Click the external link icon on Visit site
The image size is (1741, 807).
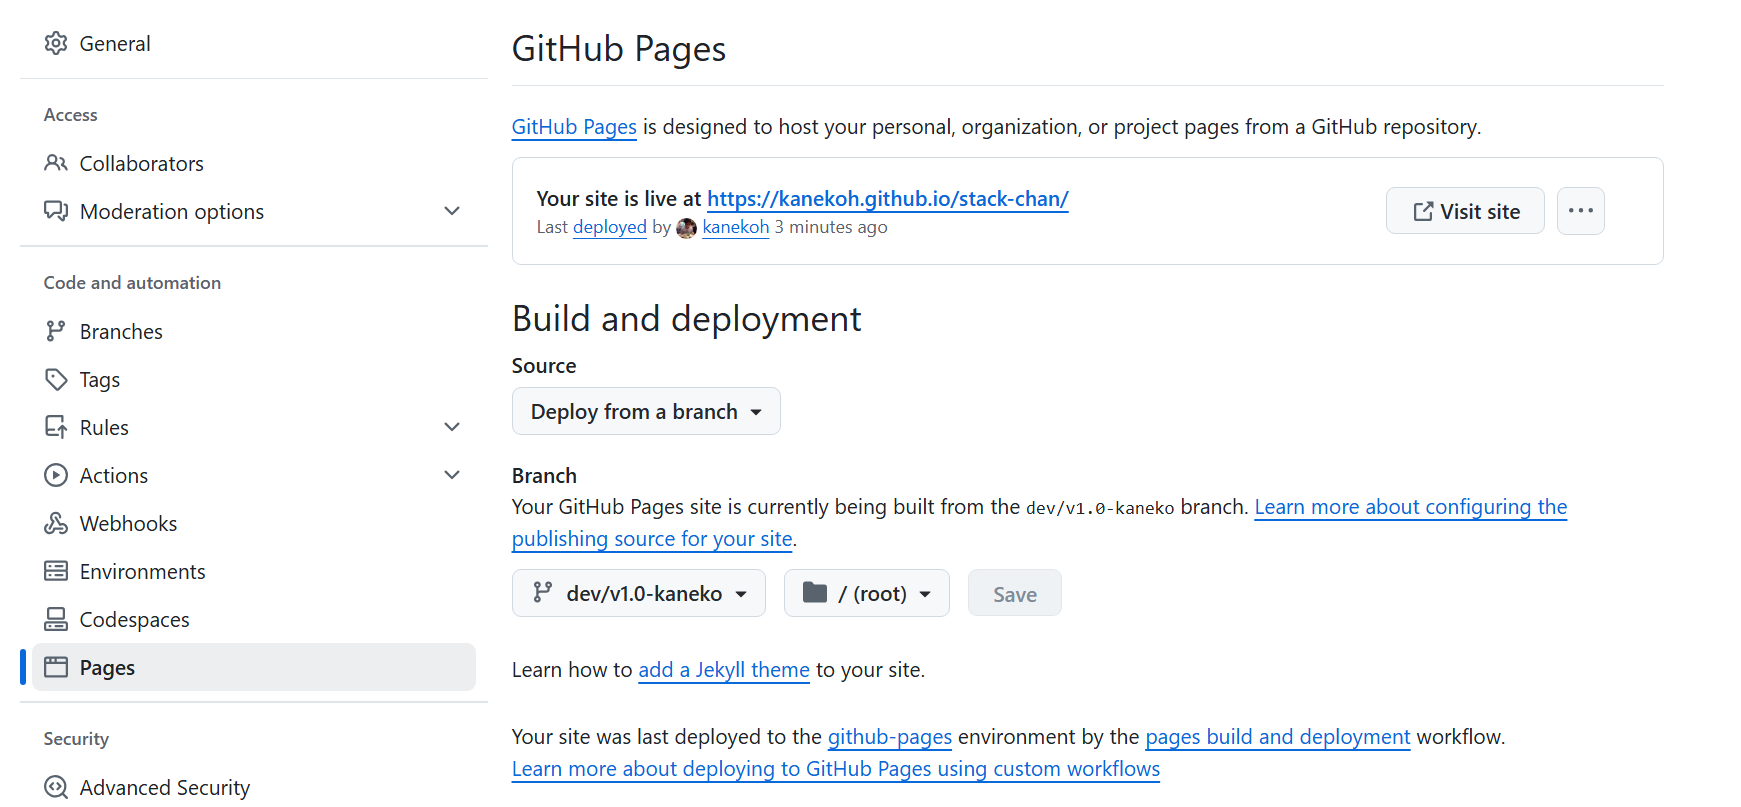[x=1423, y=211]
